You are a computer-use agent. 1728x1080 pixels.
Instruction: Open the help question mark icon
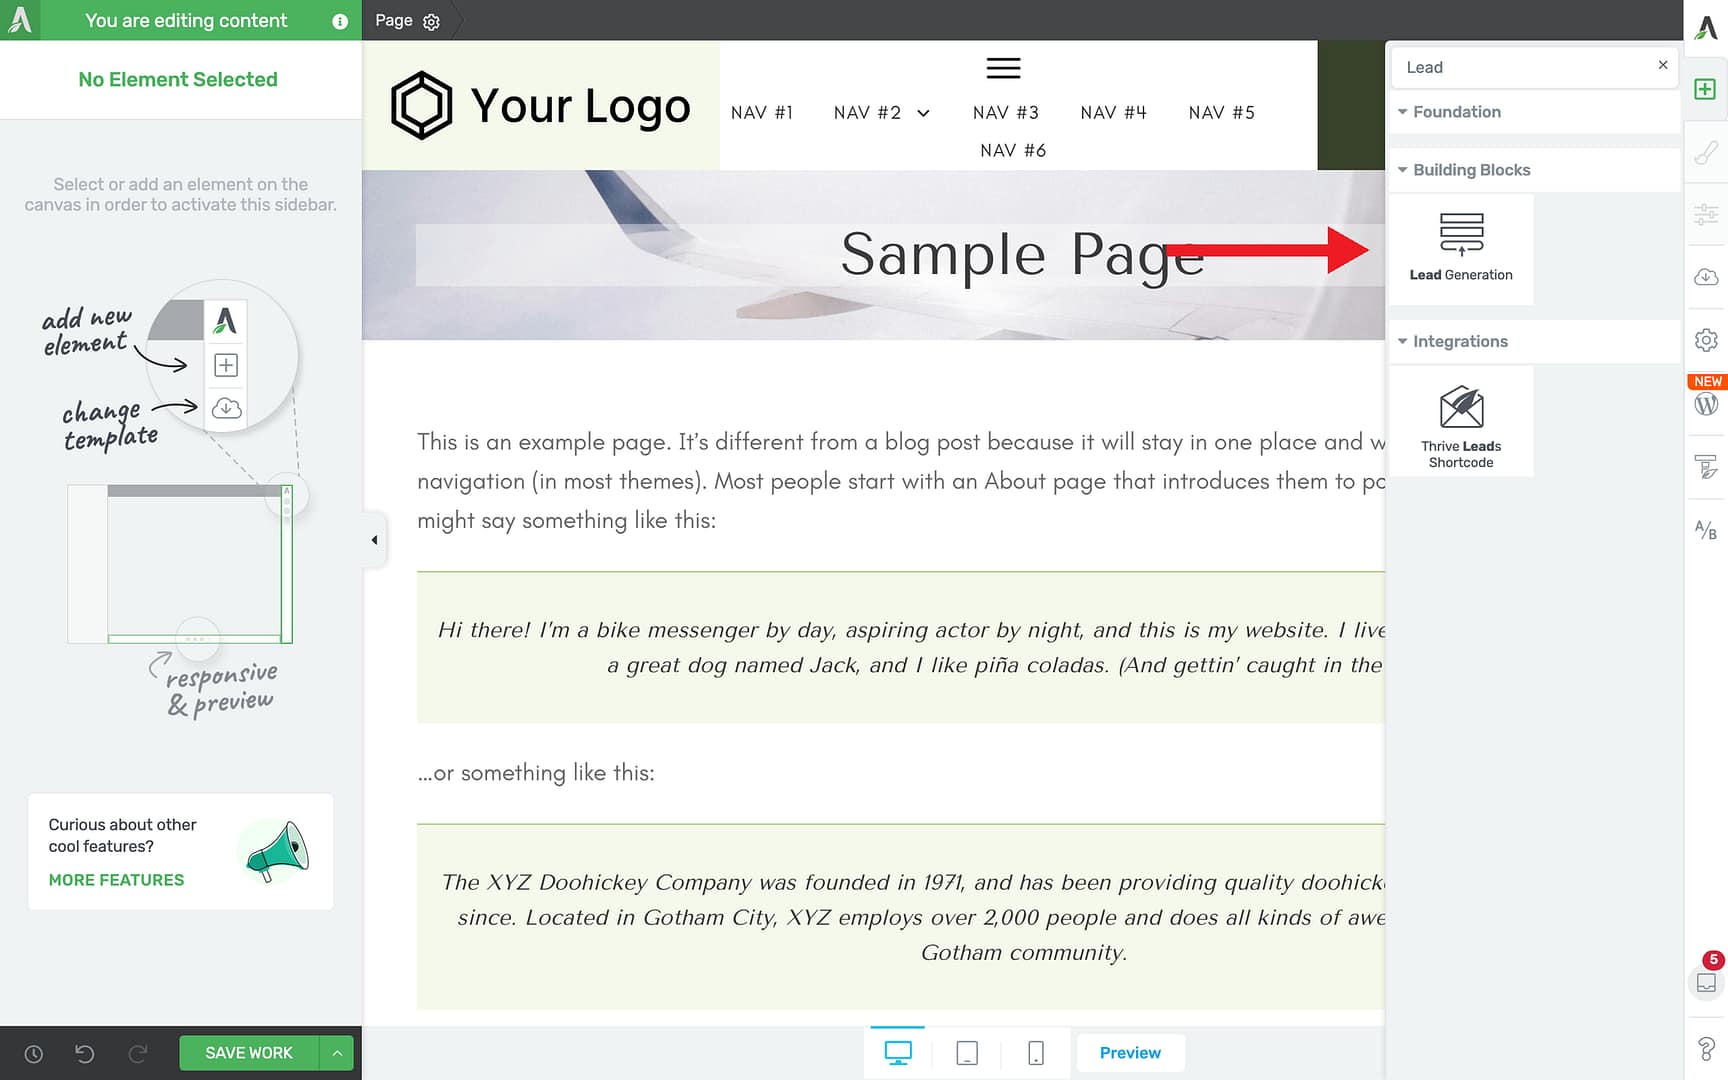[1706, 1047]
